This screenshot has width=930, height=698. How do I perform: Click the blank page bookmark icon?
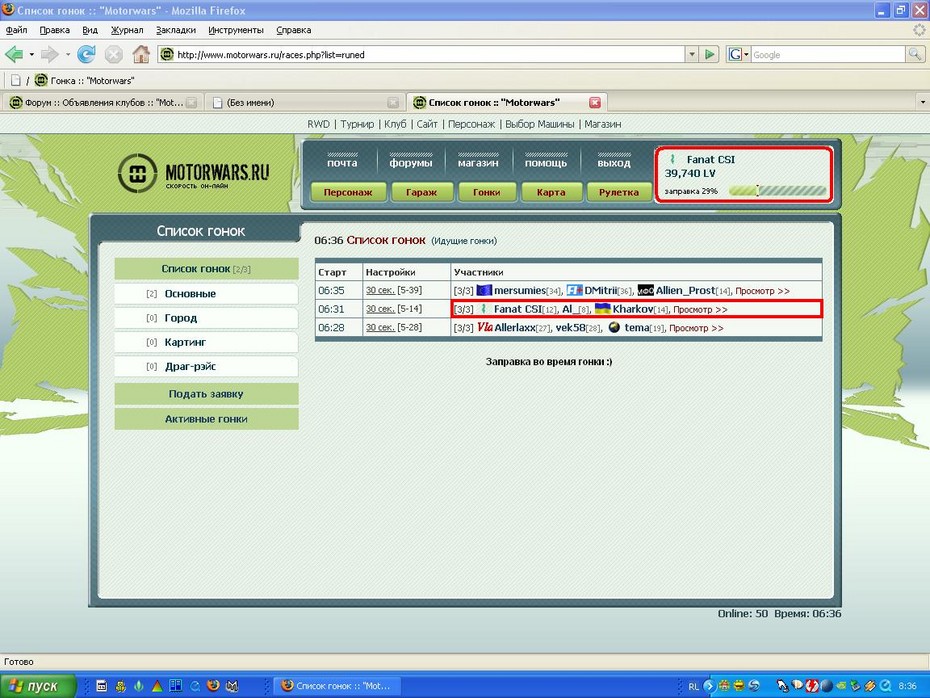tap(16, 80)
